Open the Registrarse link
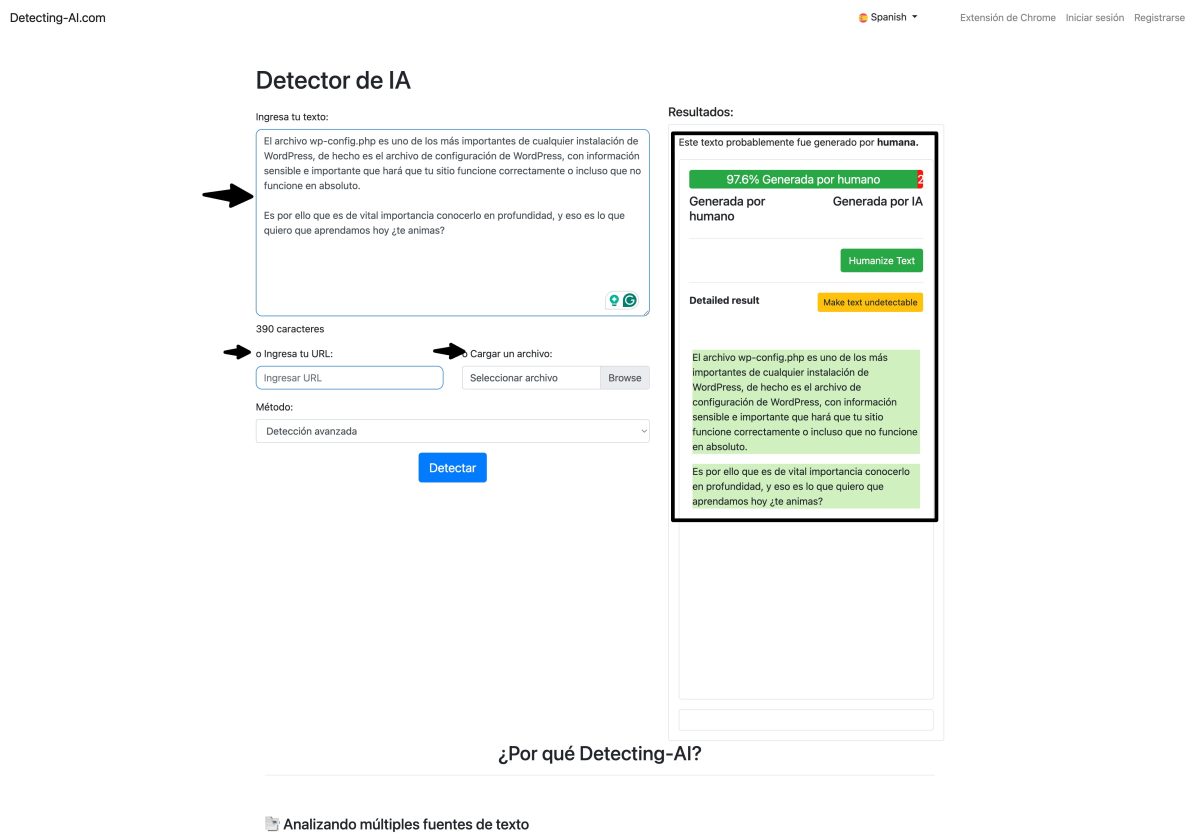 tap(1159, 17)
